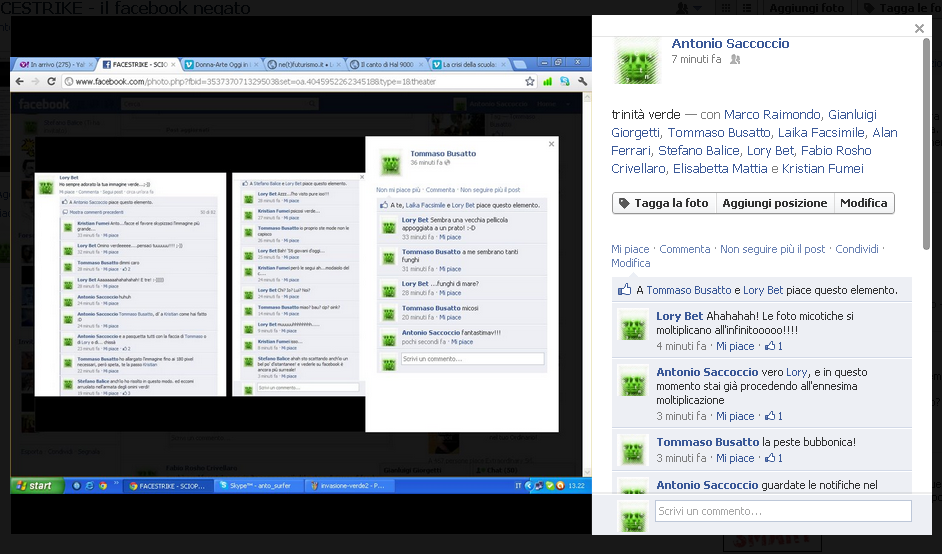This screenshot has height=554, width=942.
Task: Click the 'Tagga le fo…' button in the album toolbar
Action: click(x=901, y=8)
